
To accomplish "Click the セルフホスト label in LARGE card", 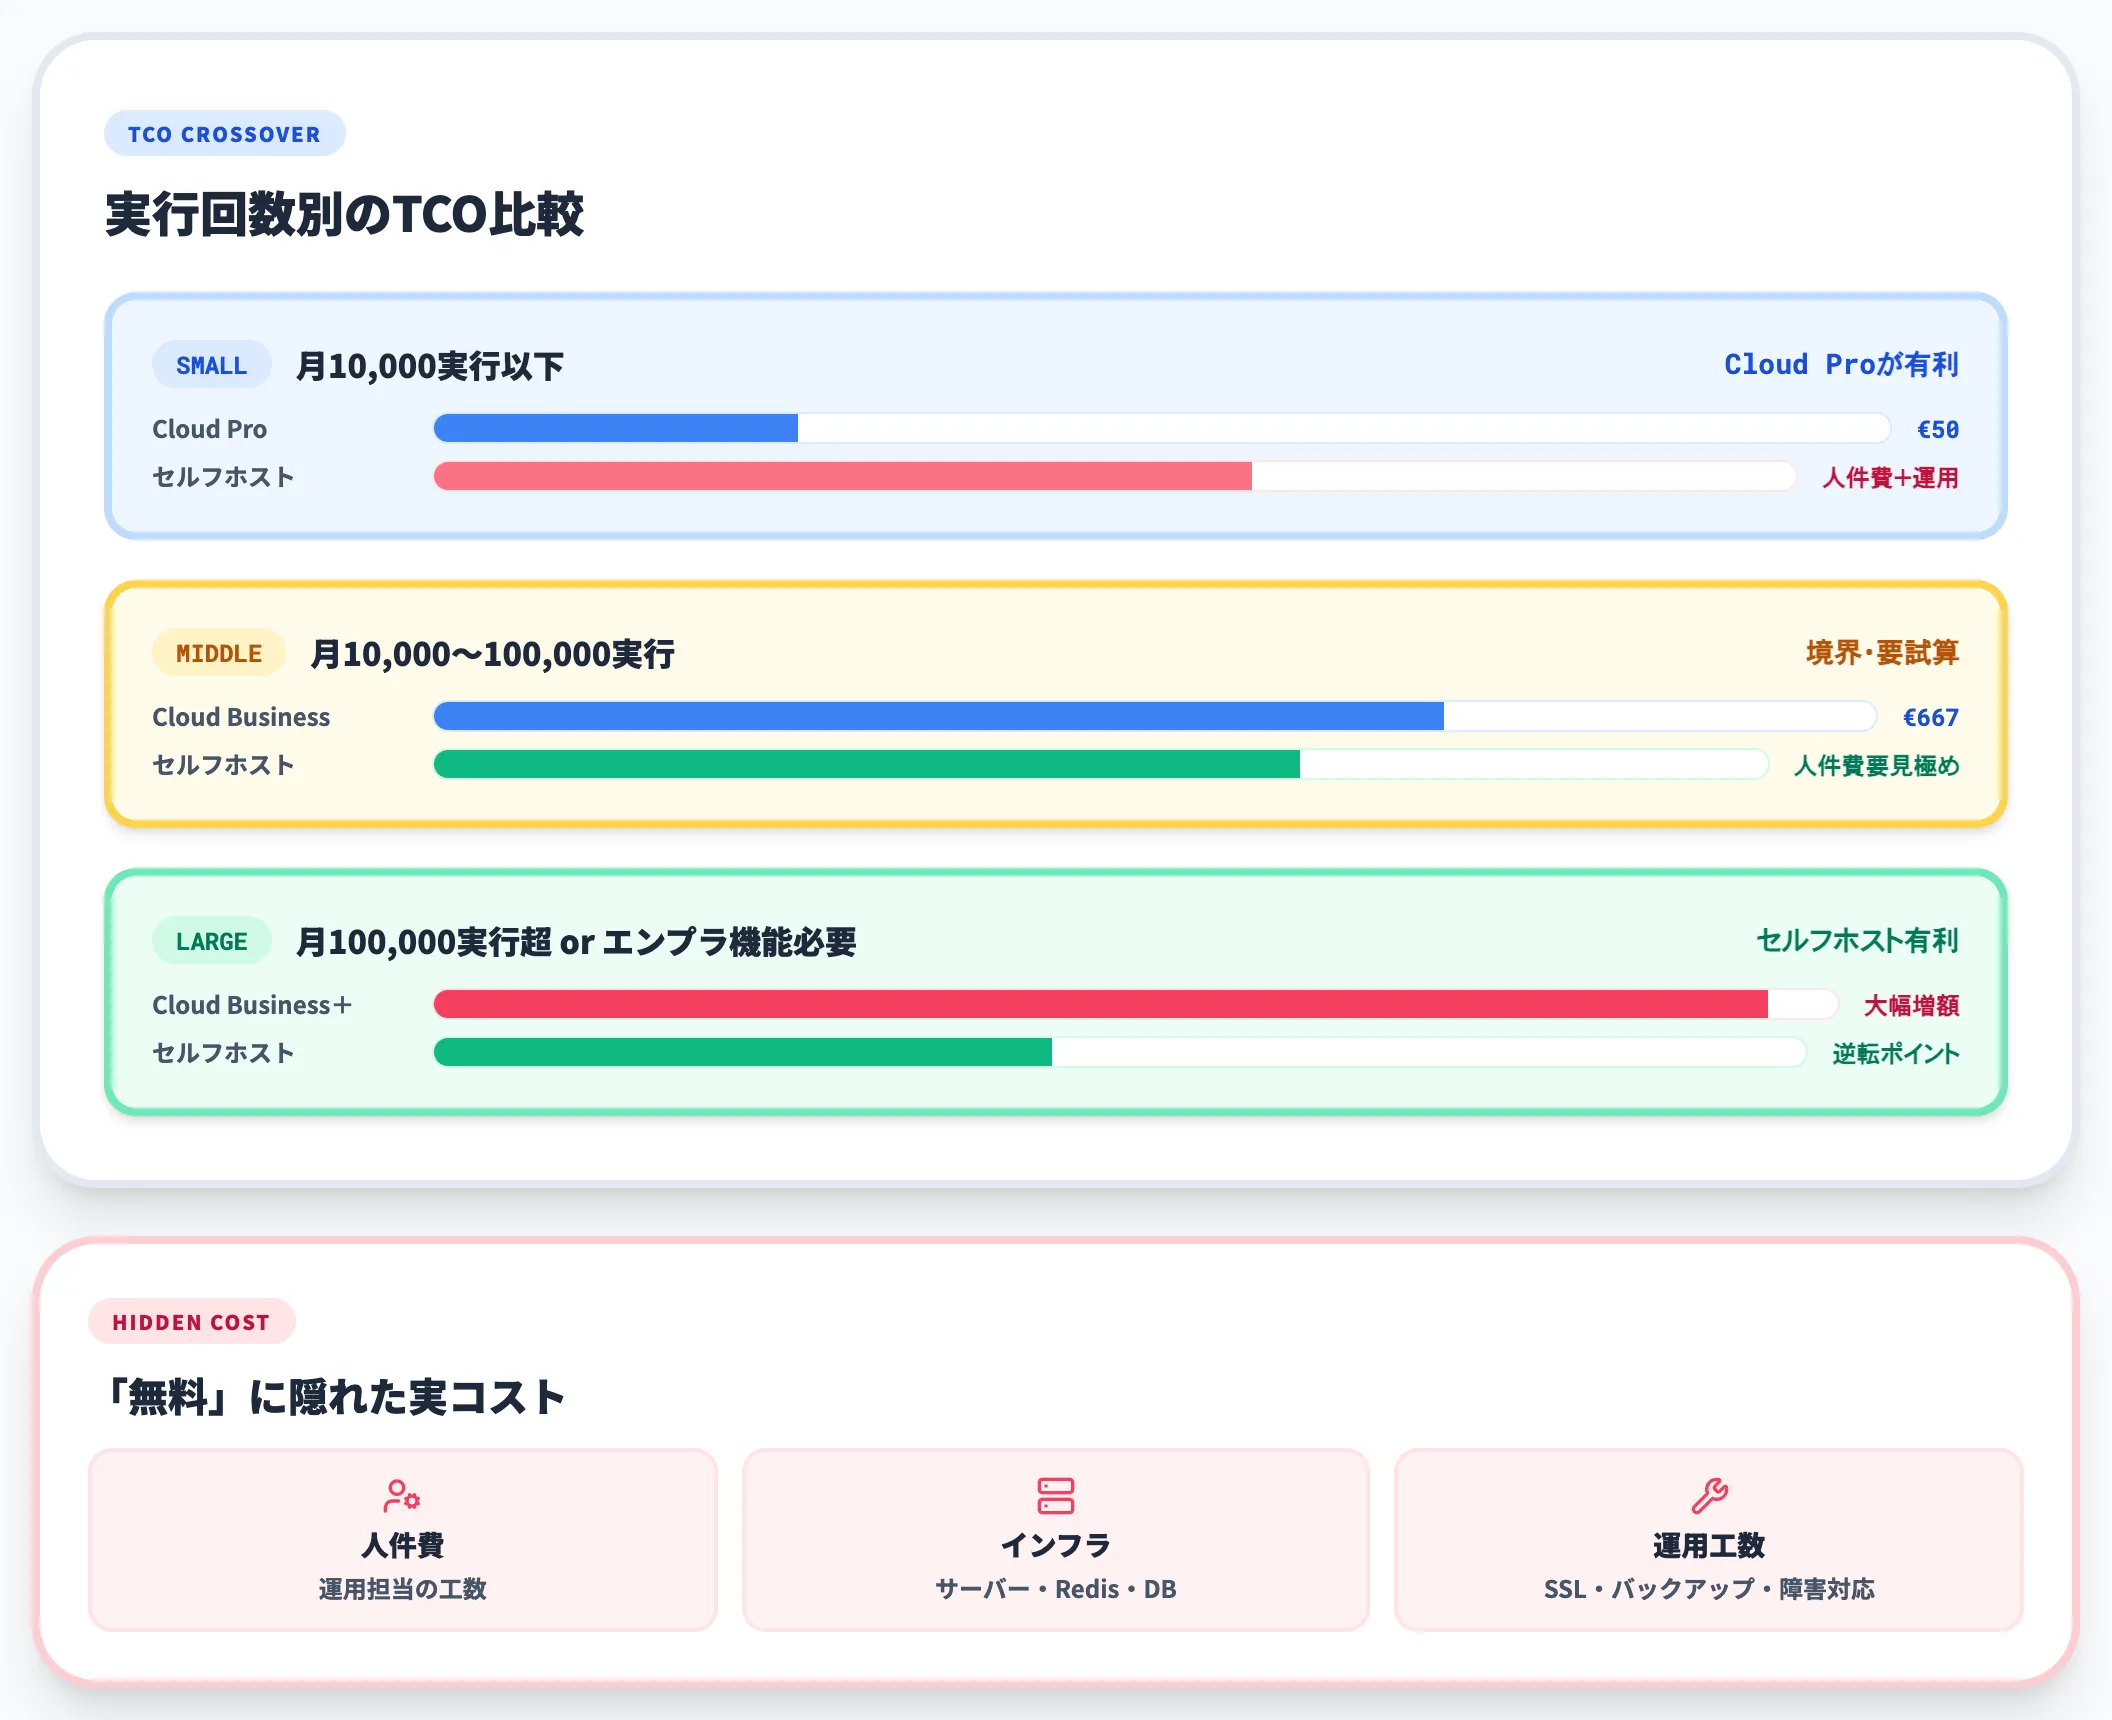I will [x=223, y=1053].
